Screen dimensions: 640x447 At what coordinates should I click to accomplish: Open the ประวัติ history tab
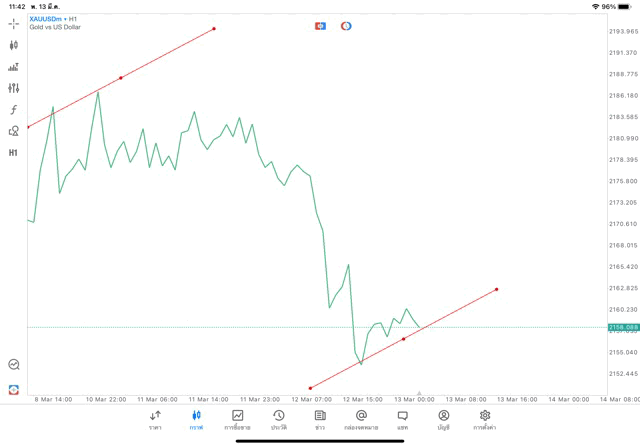[x=279, y=420]
